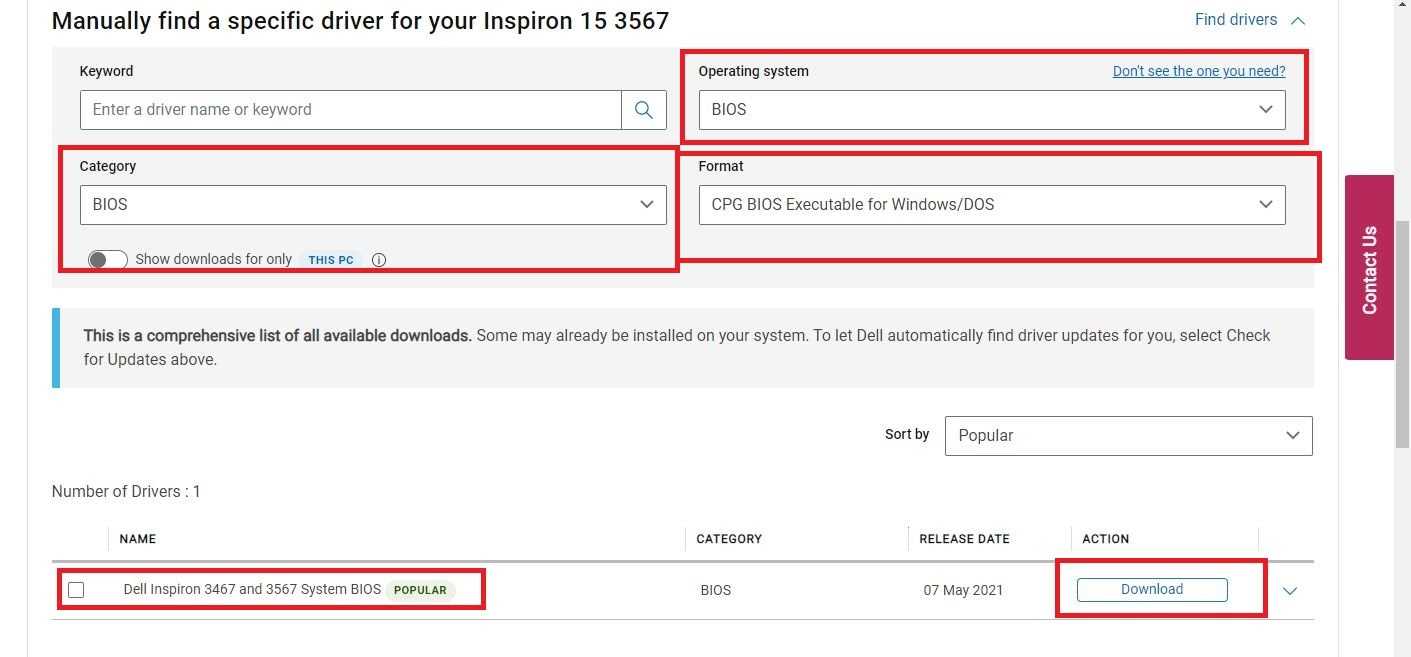Toggle Show downloads for only this PC
Image resolution: width=1411 pixels, height=657 pixels.
107,260
